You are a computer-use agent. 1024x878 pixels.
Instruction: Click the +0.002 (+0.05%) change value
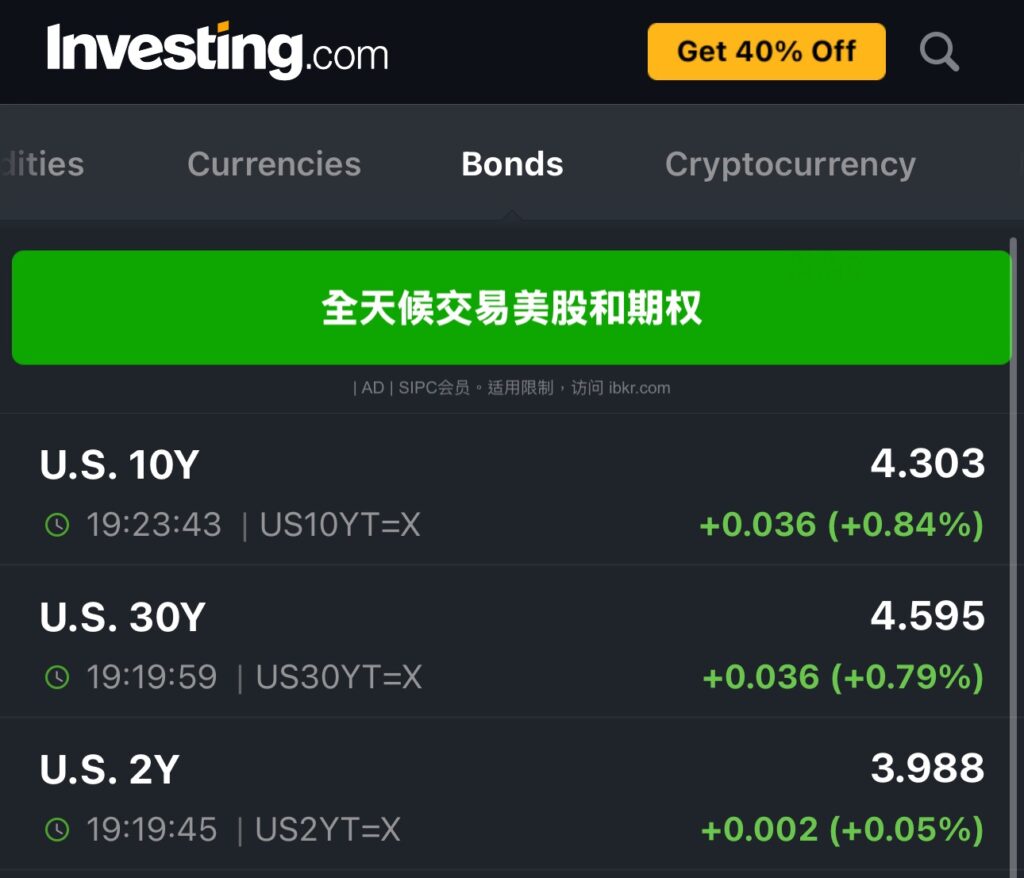[842, 829]
